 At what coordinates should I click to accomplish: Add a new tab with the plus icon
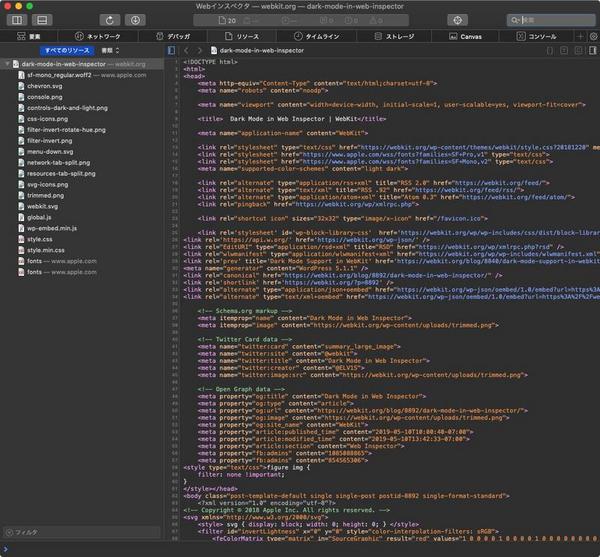(580, 36)
